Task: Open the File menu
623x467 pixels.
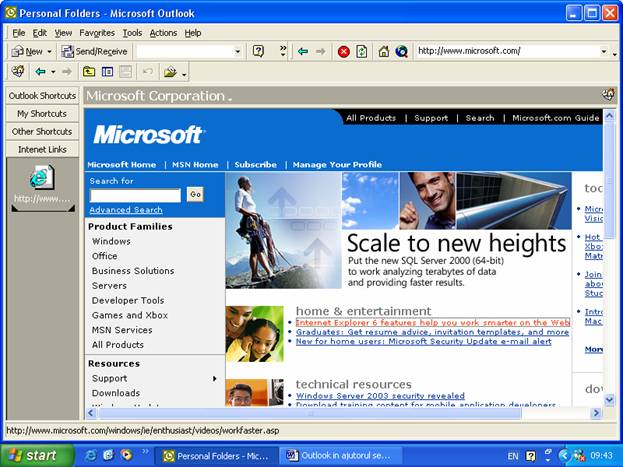Action: pos(19,33)
